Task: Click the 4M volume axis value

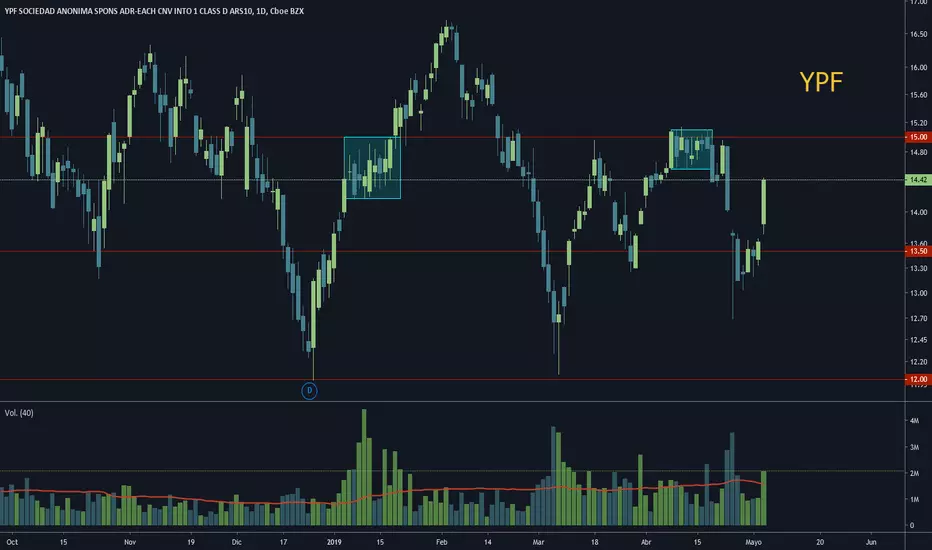Action: 914,420
